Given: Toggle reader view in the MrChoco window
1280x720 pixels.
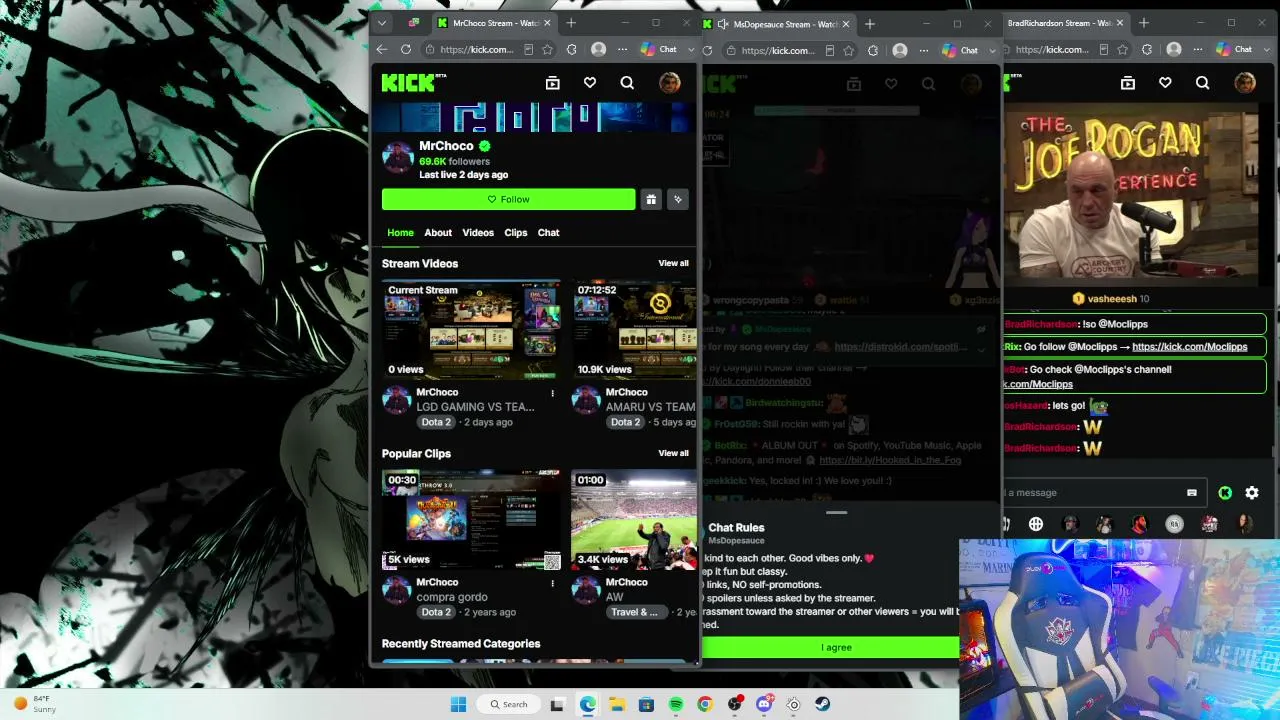Looking at the screenshot, I should pyautogui.click(x=528, y=49).
